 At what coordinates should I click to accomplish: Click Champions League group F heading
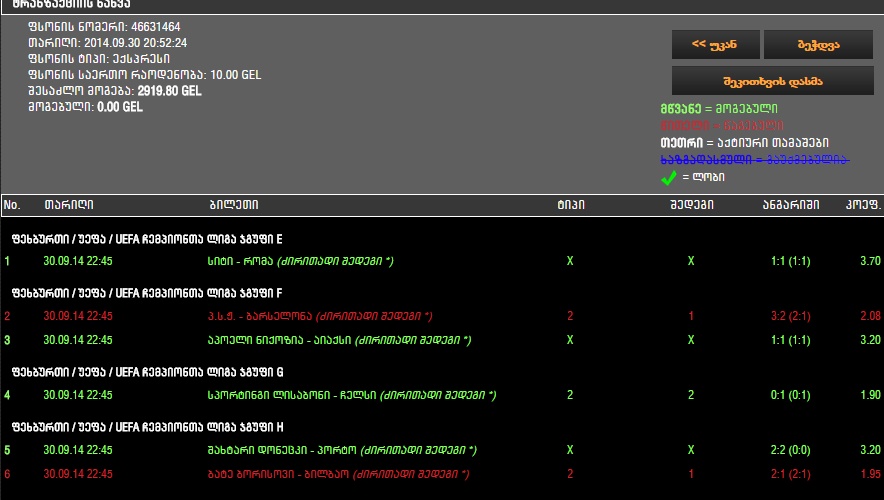pos(147,293)
